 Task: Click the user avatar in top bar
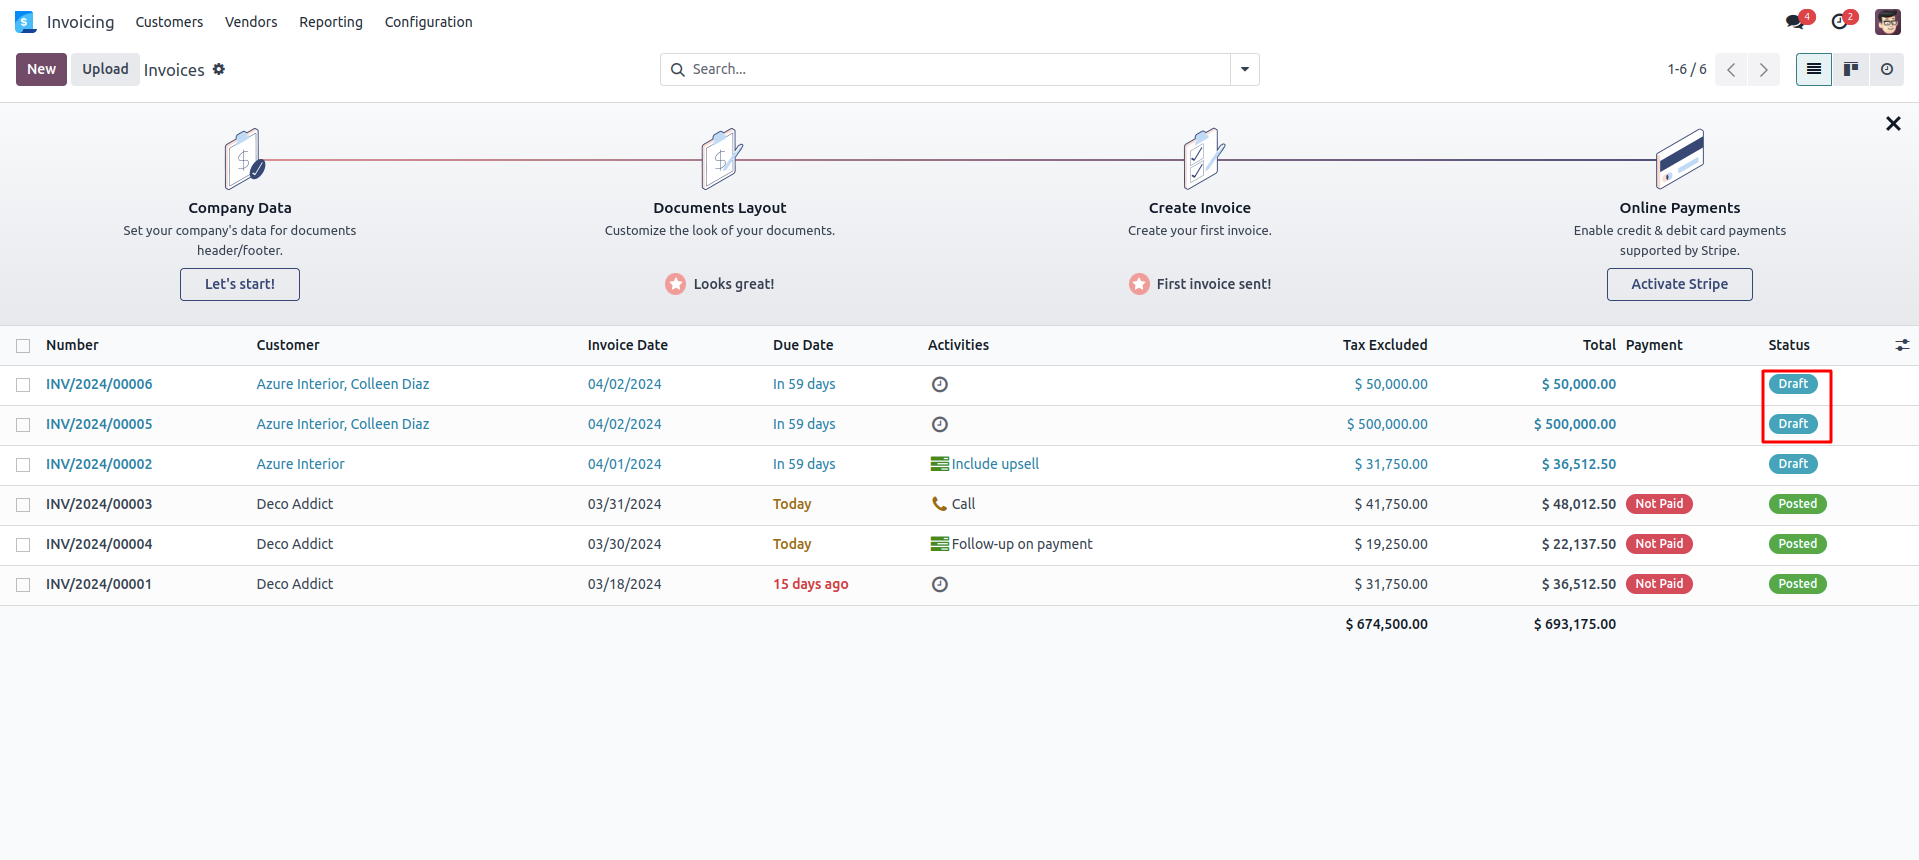1887,22
